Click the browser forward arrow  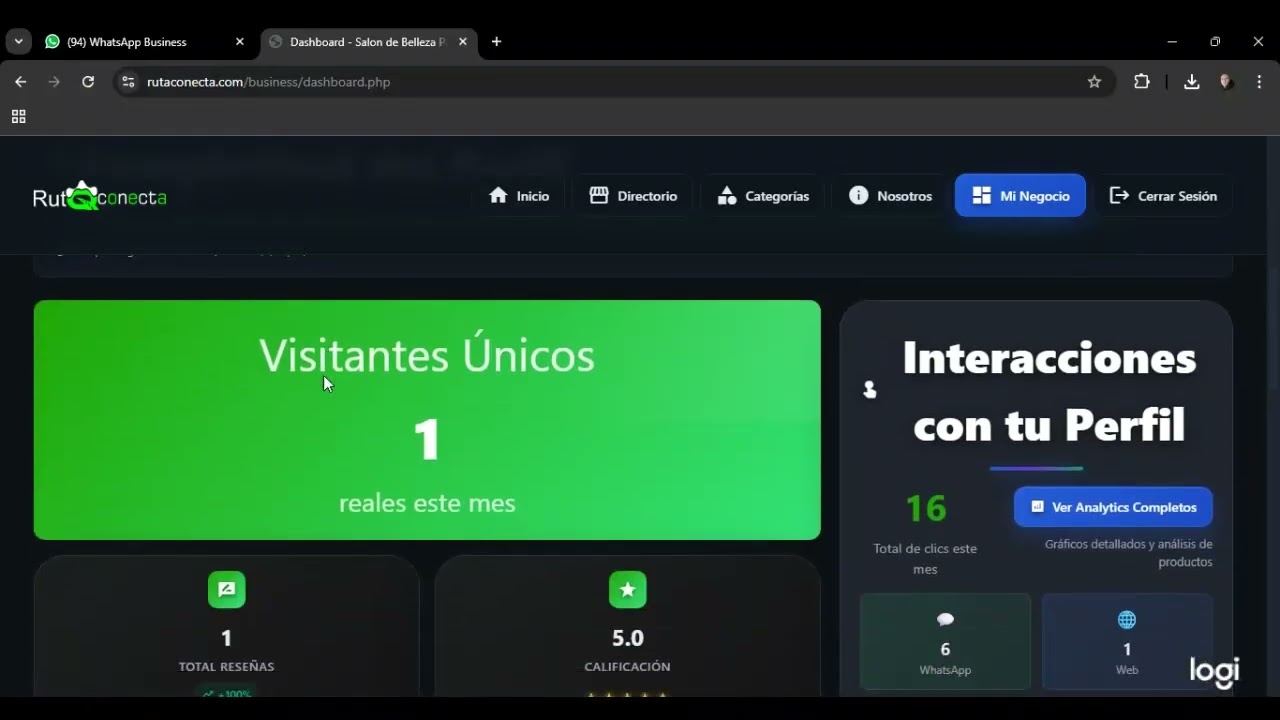click(54, 82)
